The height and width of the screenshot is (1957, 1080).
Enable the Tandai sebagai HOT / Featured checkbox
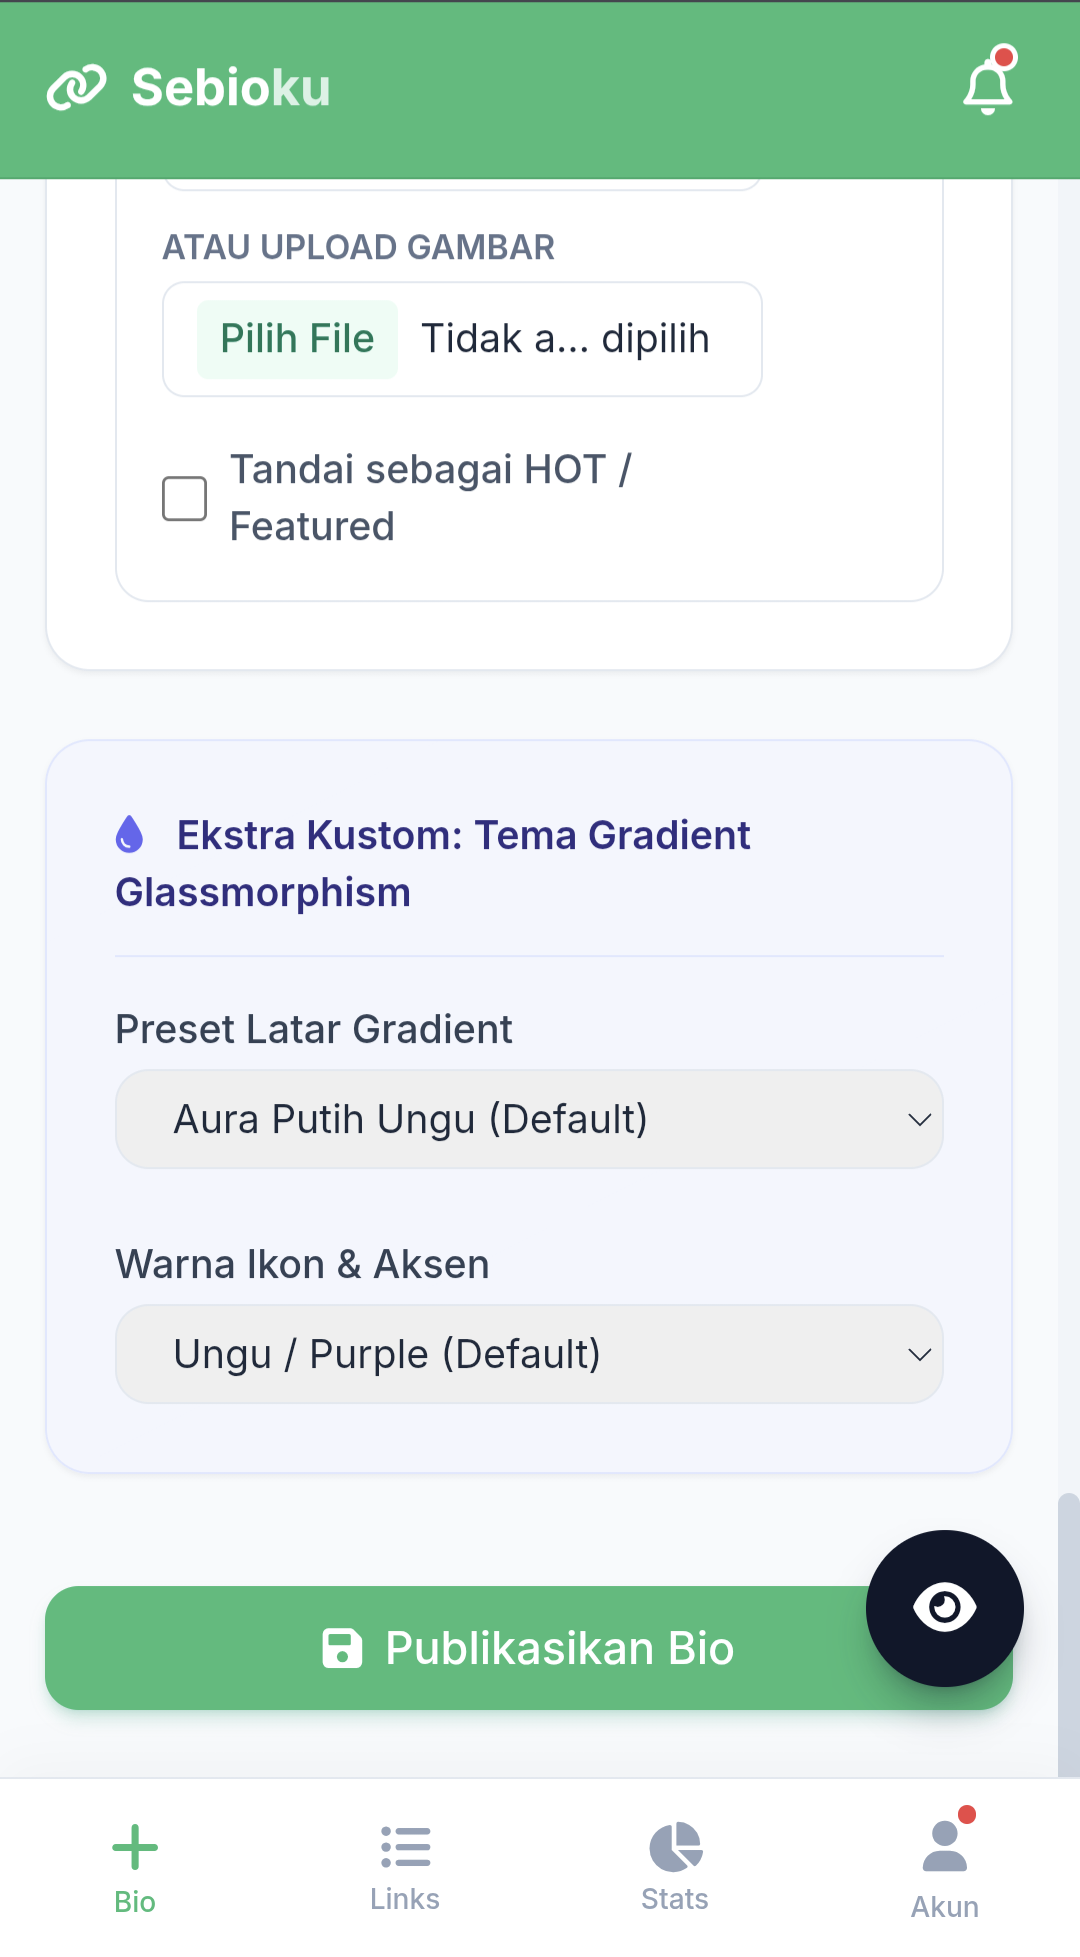tap(185, 498)
